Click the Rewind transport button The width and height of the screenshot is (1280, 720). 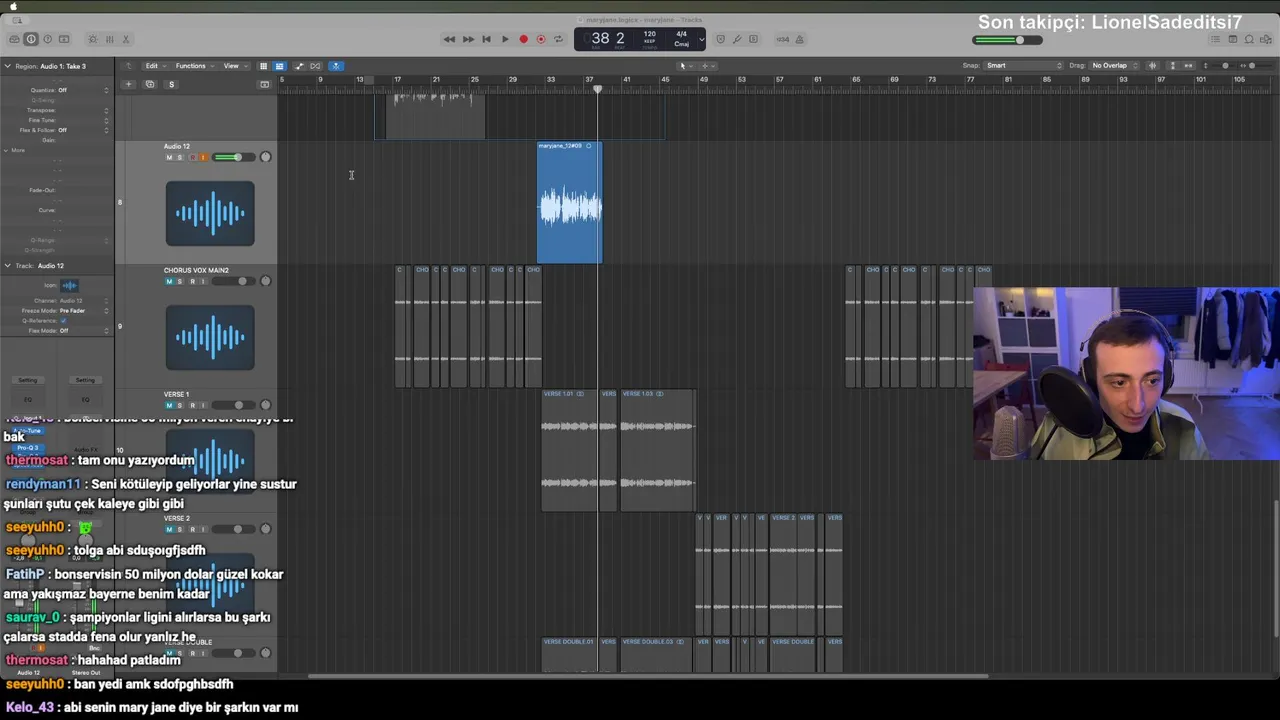(x=449, y=39)
